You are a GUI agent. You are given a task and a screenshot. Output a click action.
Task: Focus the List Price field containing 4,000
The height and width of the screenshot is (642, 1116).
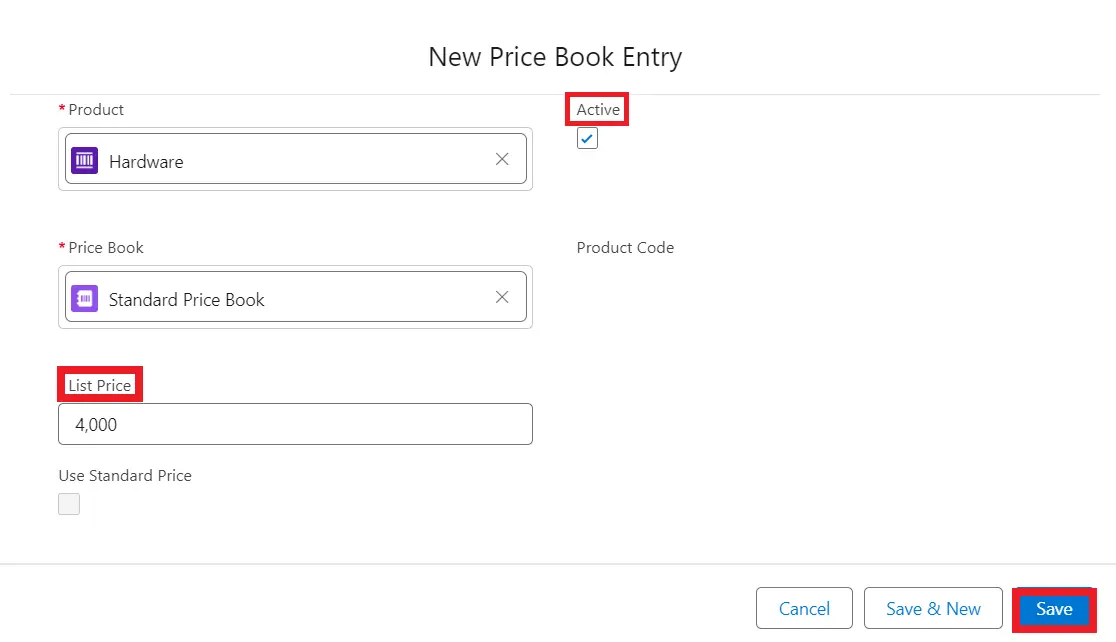(295, 424)
